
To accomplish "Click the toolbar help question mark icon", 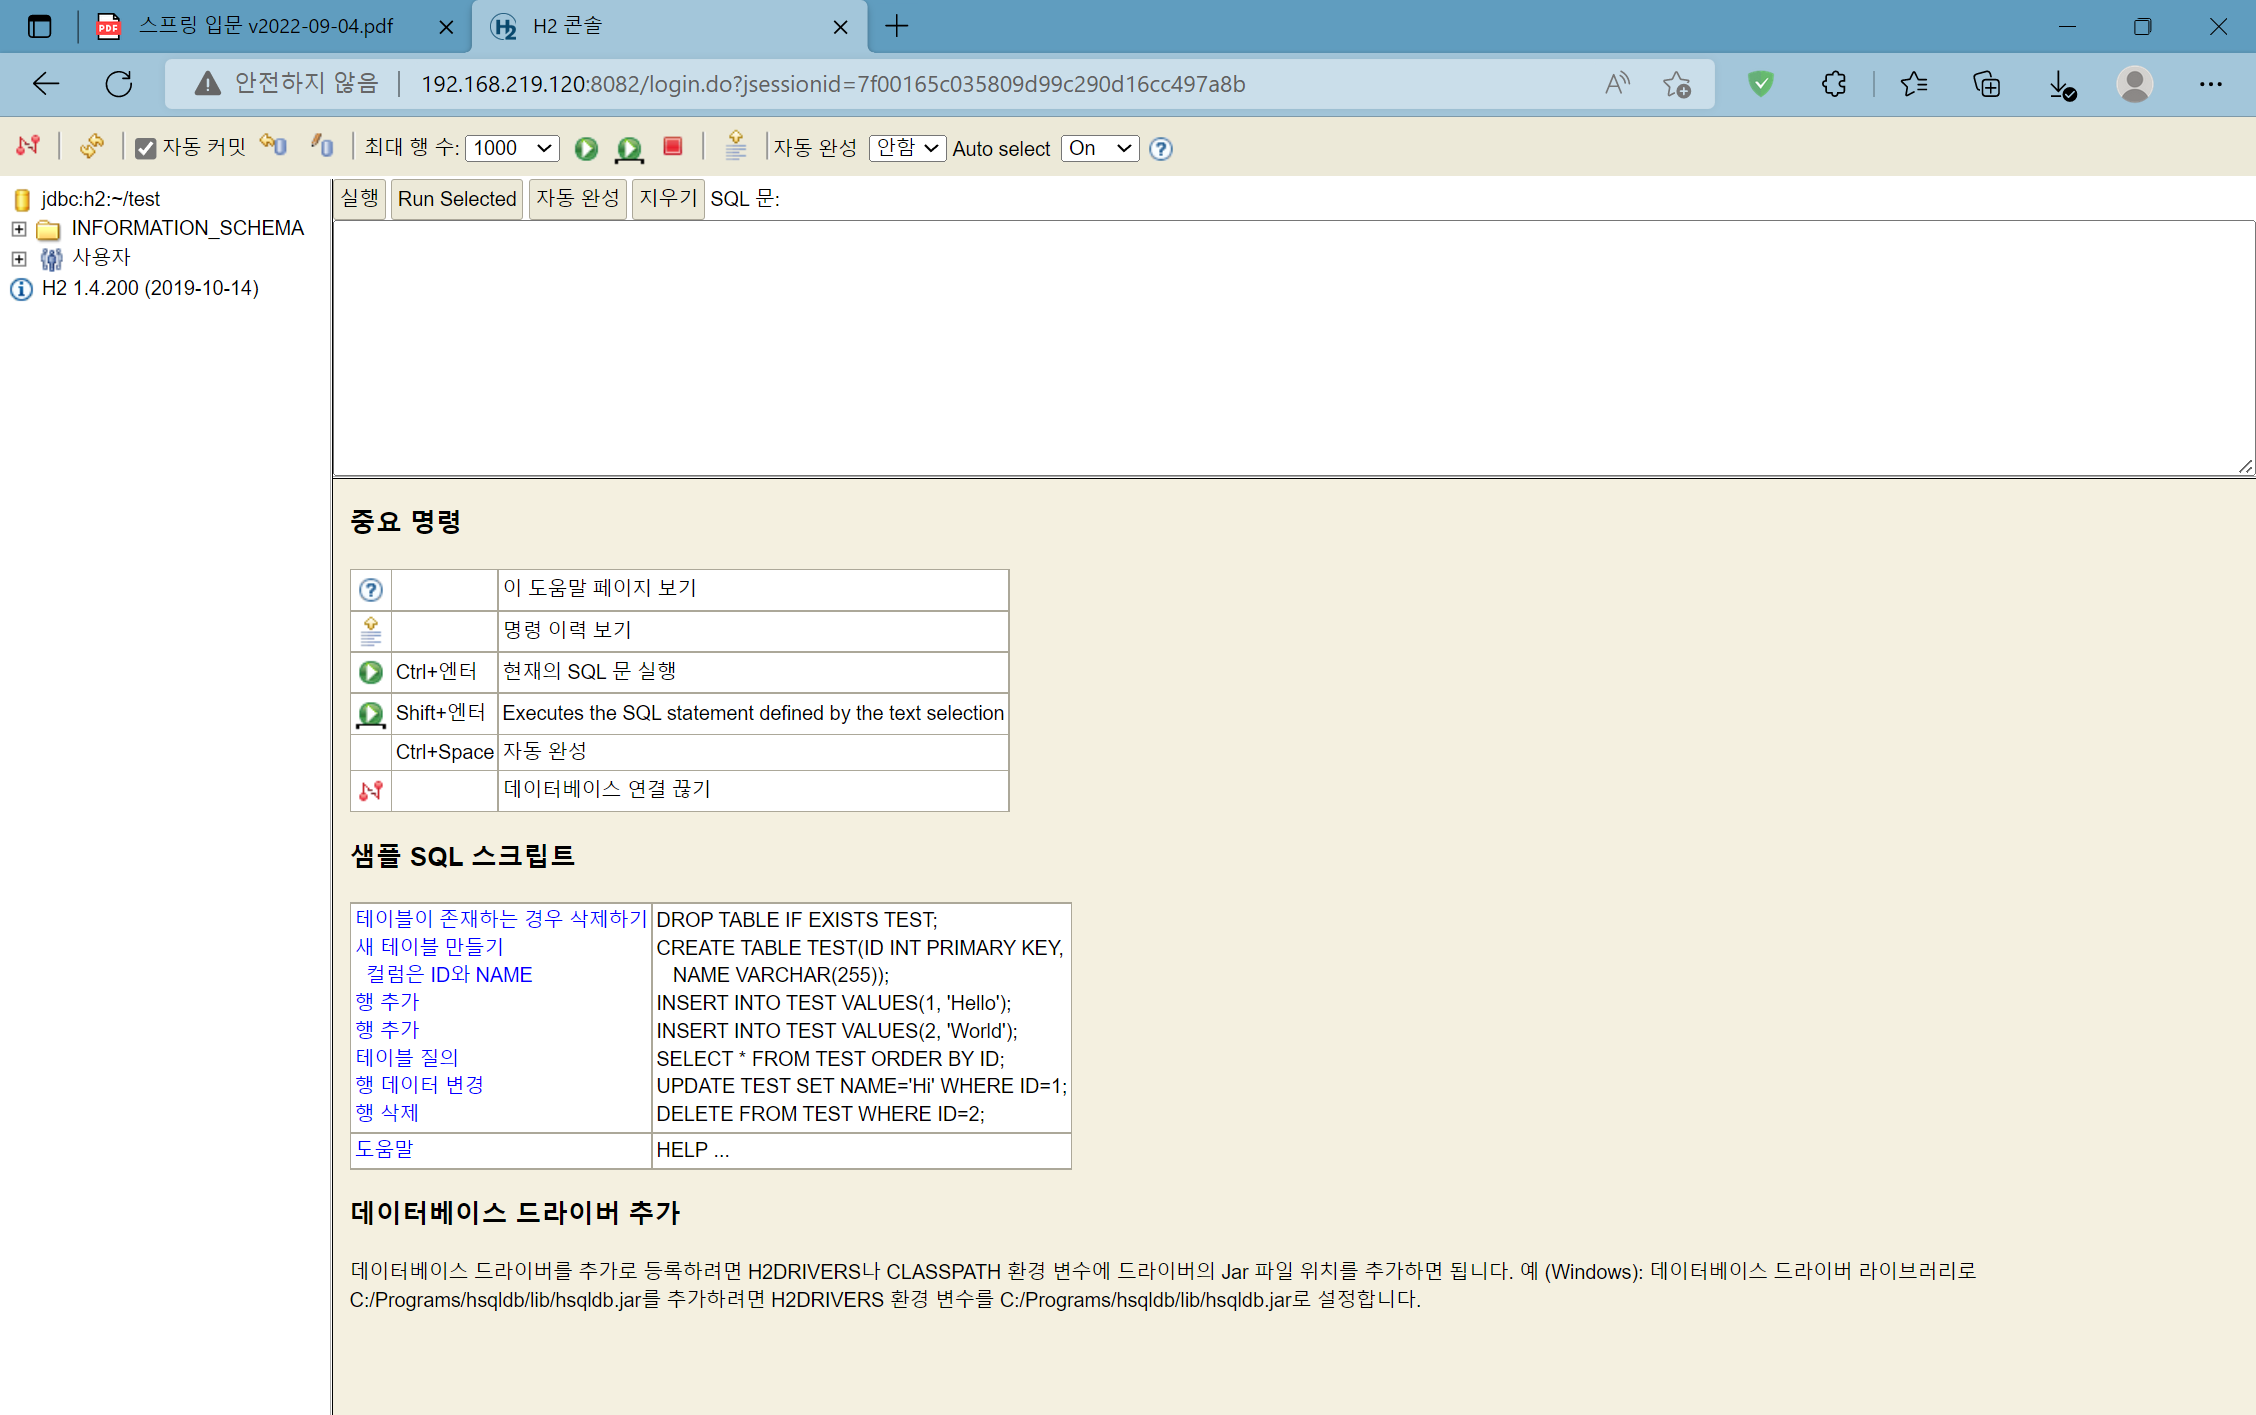I will [1160, 149].
